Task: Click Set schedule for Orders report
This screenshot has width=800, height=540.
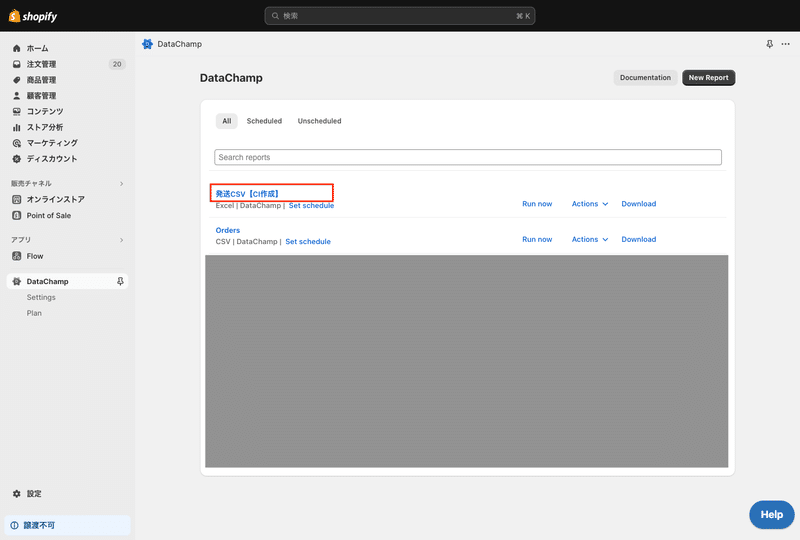Action: tap(308, 241)
